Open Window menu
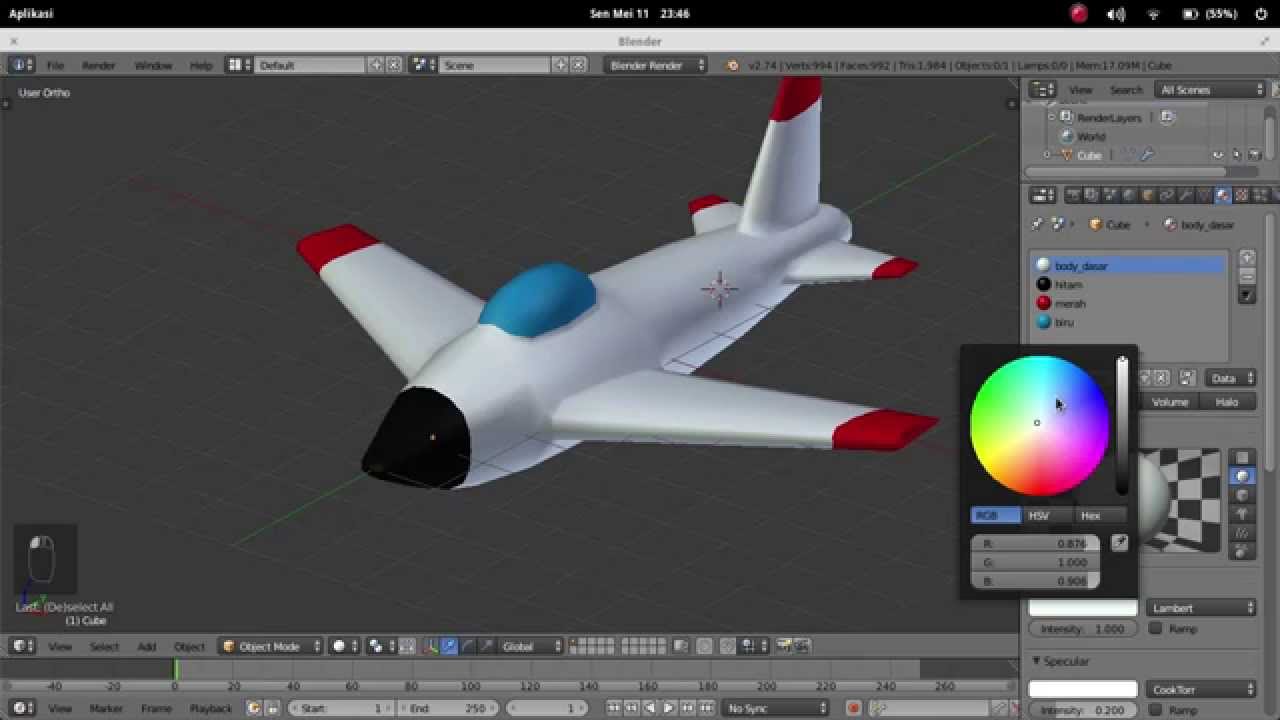Screen dimensions: 1280x720 (153, 65)
